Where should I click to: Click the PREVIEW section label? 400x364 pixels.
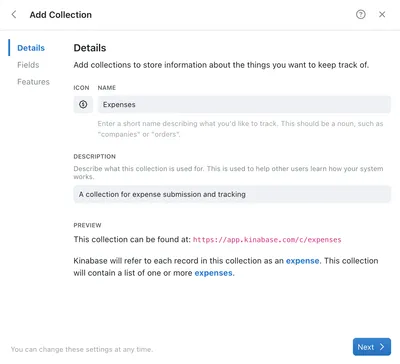(87, 225)
